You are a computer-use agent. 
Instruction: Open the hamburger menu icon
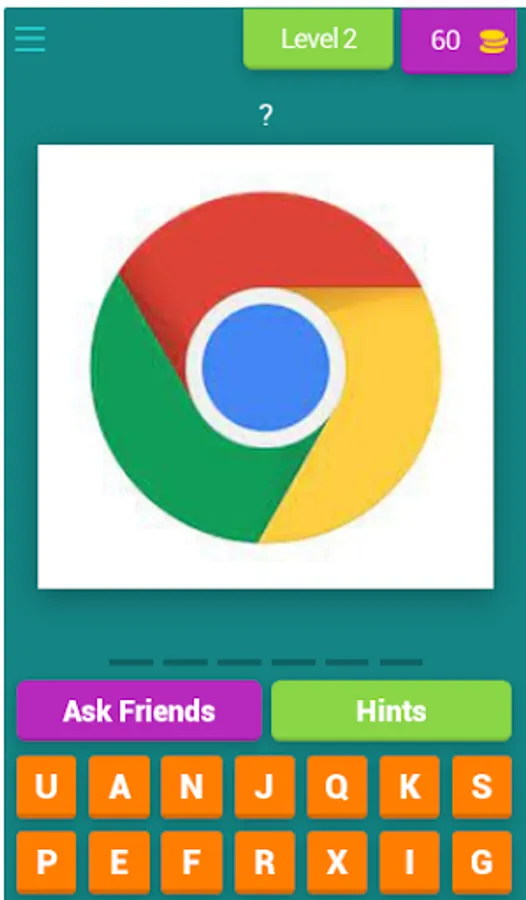click(30, 39)
